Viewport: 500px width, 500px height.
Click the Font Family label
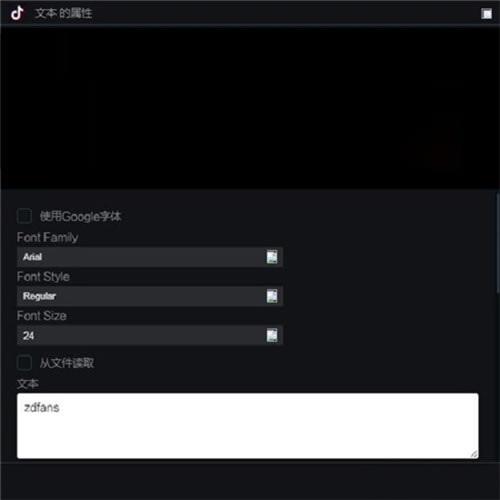tap(48, 238)
